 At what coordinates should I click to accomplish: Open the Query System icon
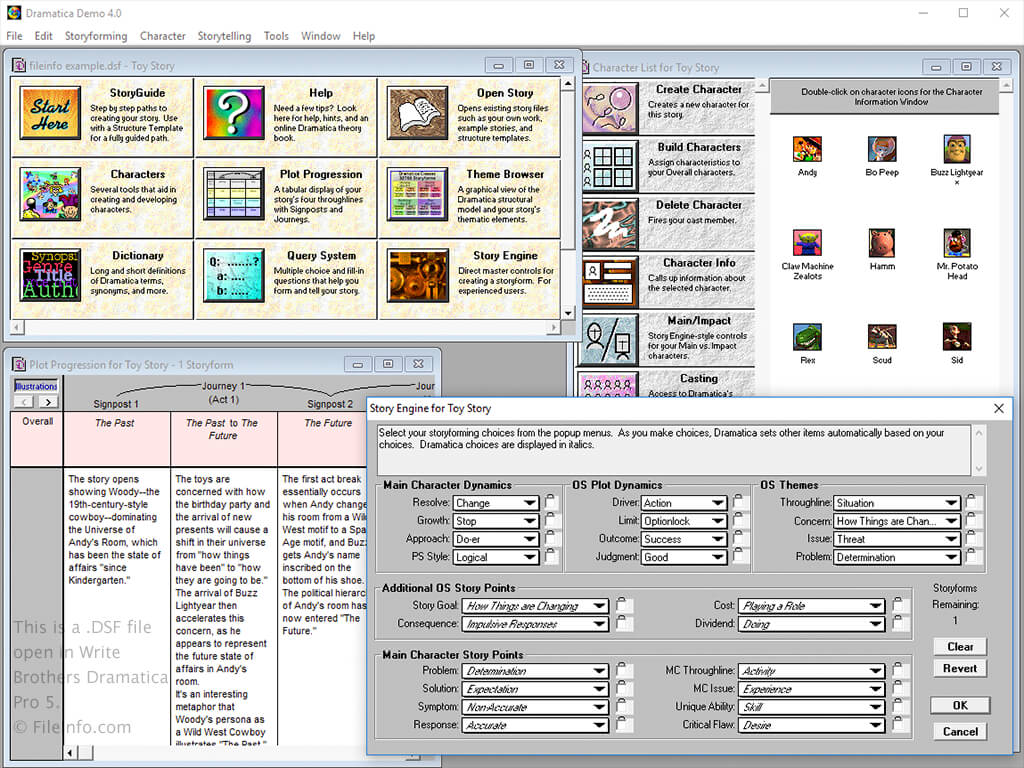click(x=233, y=275)
